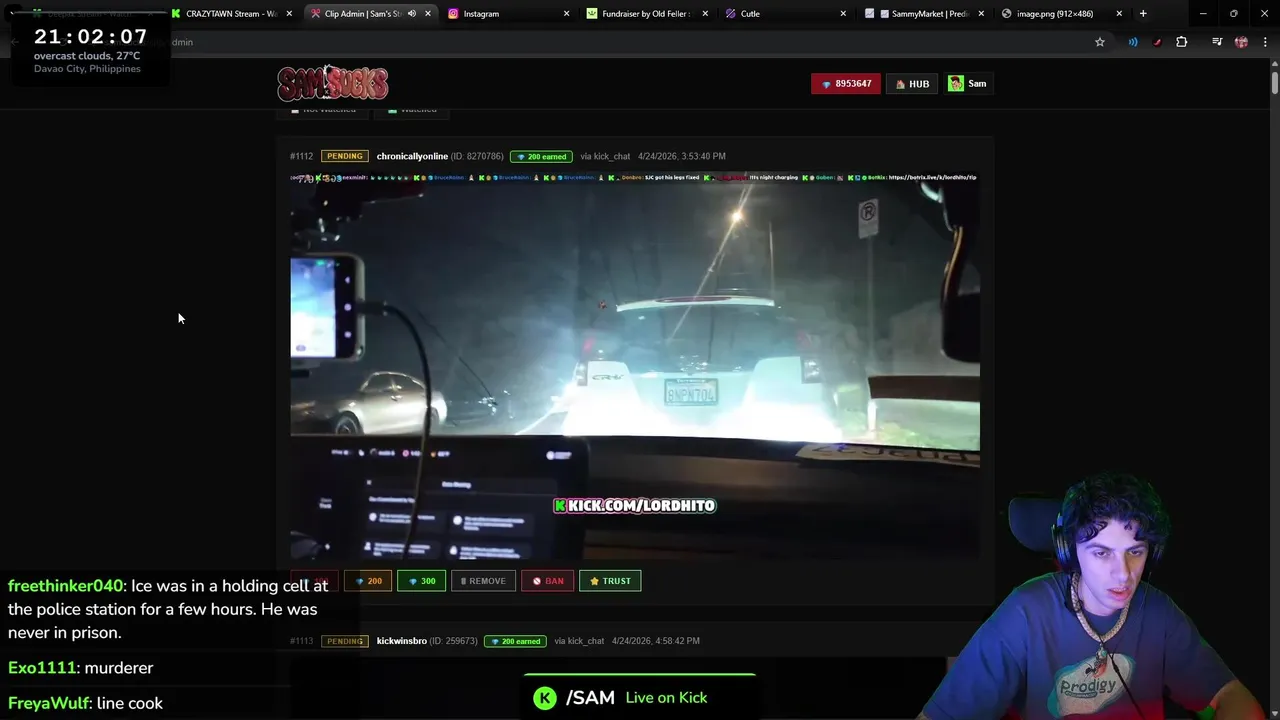Bookmark this page with star icon
1280x720 pixels.
[x=1100, y=42]
